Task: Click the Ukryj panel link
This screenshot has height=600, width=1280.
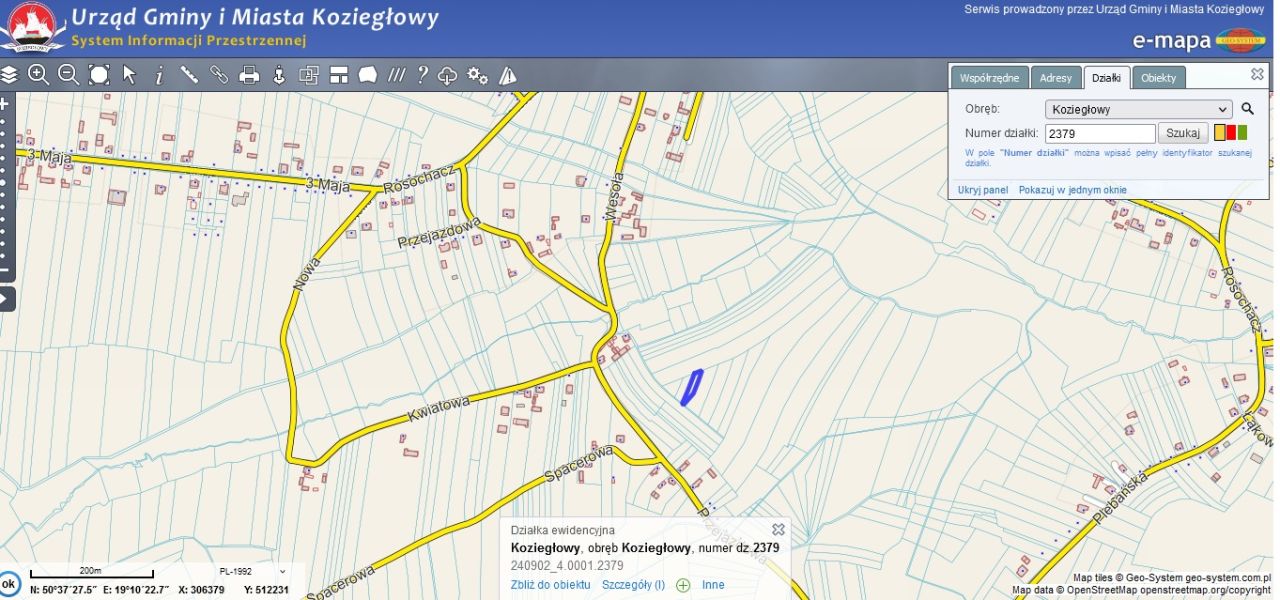Action: click(x=982, y=190)
